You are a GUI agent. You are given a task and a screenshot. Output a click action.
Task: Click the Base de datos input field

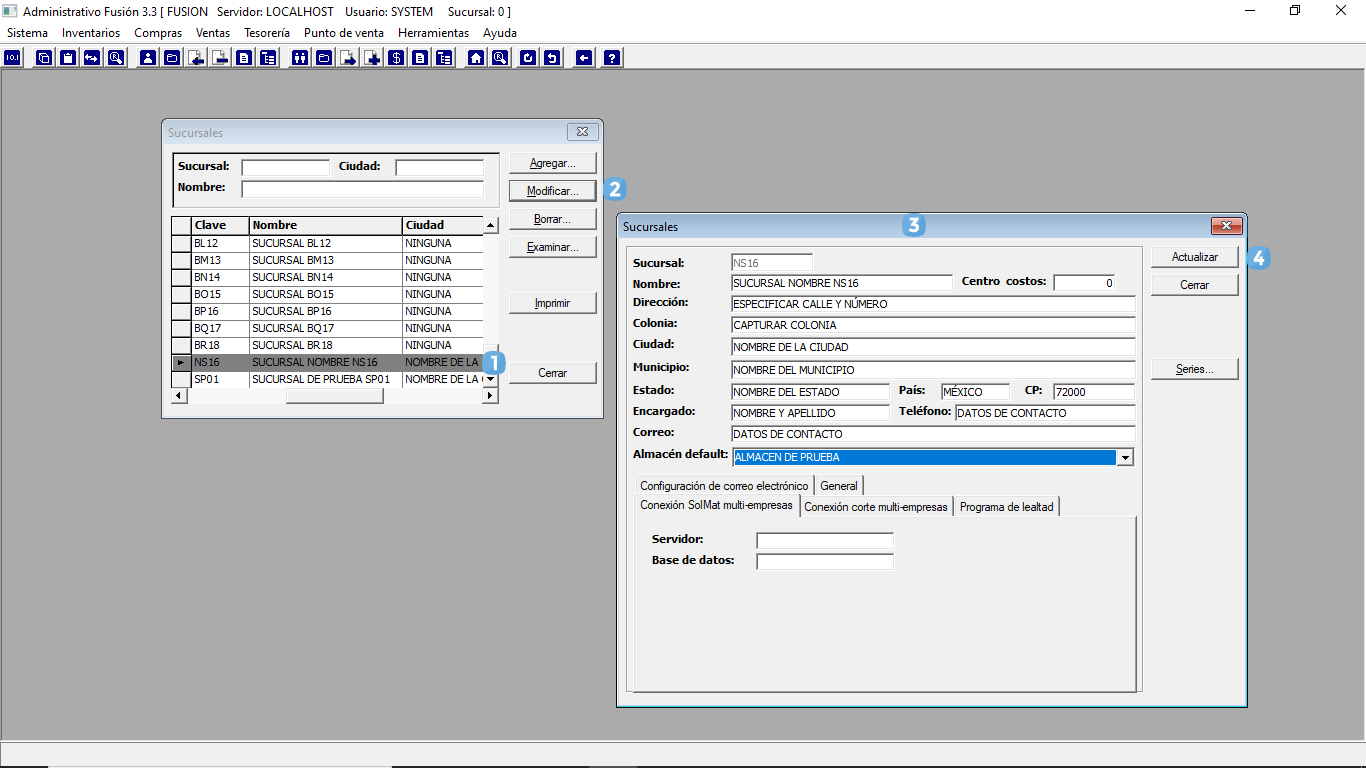[825, 562]
